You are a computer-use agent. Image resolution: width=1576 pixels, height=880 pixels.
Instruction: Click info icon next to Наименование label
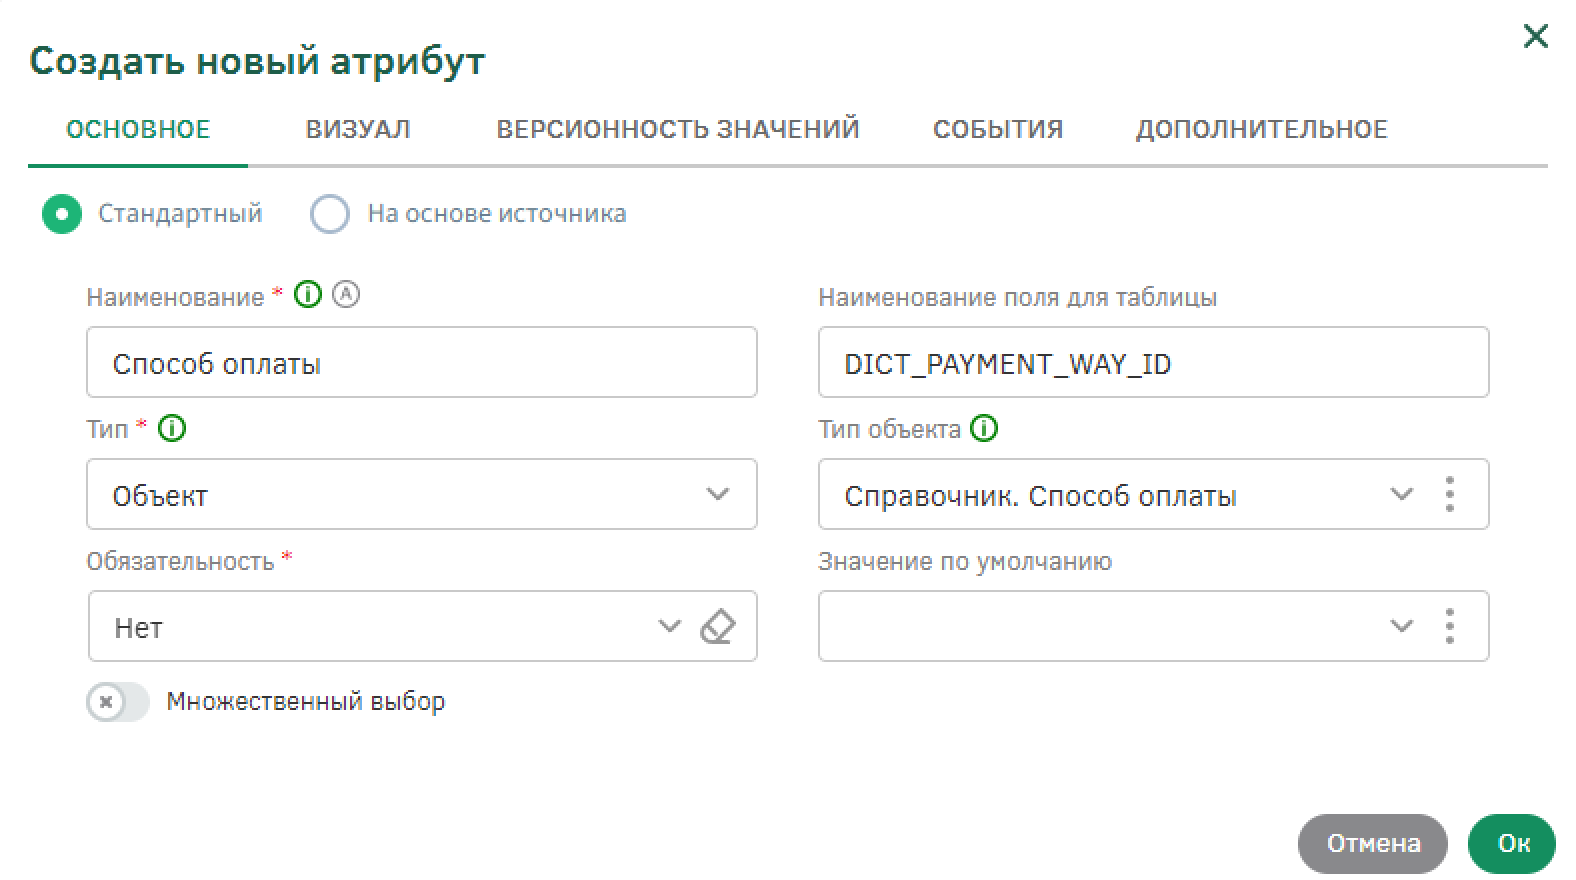point(308,295)
